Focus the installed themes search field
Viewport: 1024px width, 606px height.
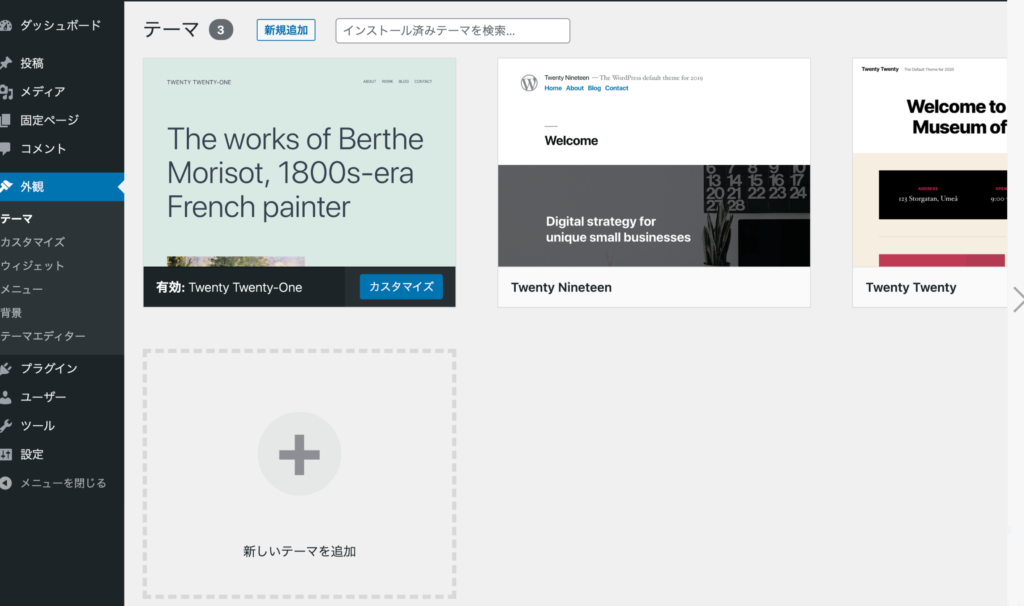pyautogui.click(x=452, y=31)
